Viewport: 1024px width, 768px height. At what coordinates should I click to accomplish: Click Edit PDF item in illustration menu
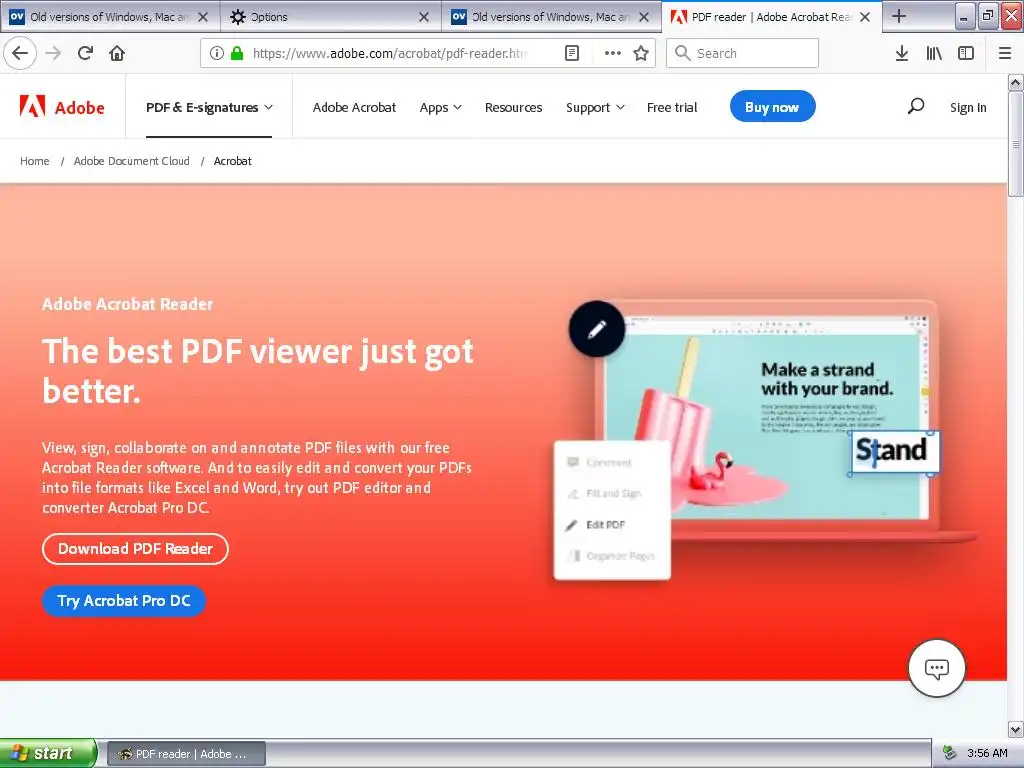pyautogui.click(x=605, y=524)
